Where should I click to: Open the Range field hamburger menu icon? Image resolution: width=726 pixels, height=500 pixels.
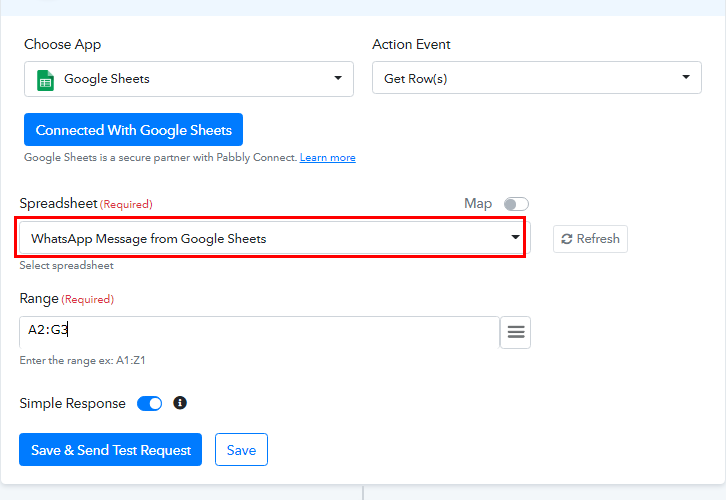[516, 332]
